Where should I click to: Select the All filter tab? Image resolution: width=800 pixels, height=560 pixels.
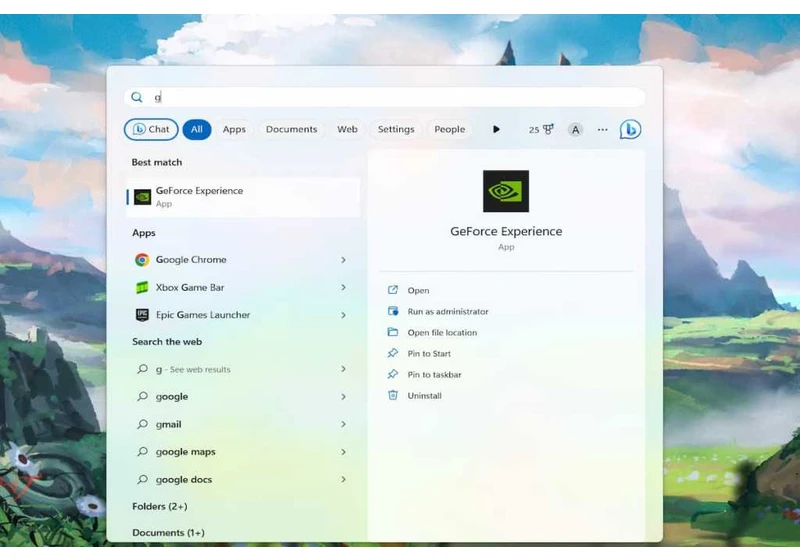pos(197,130)
